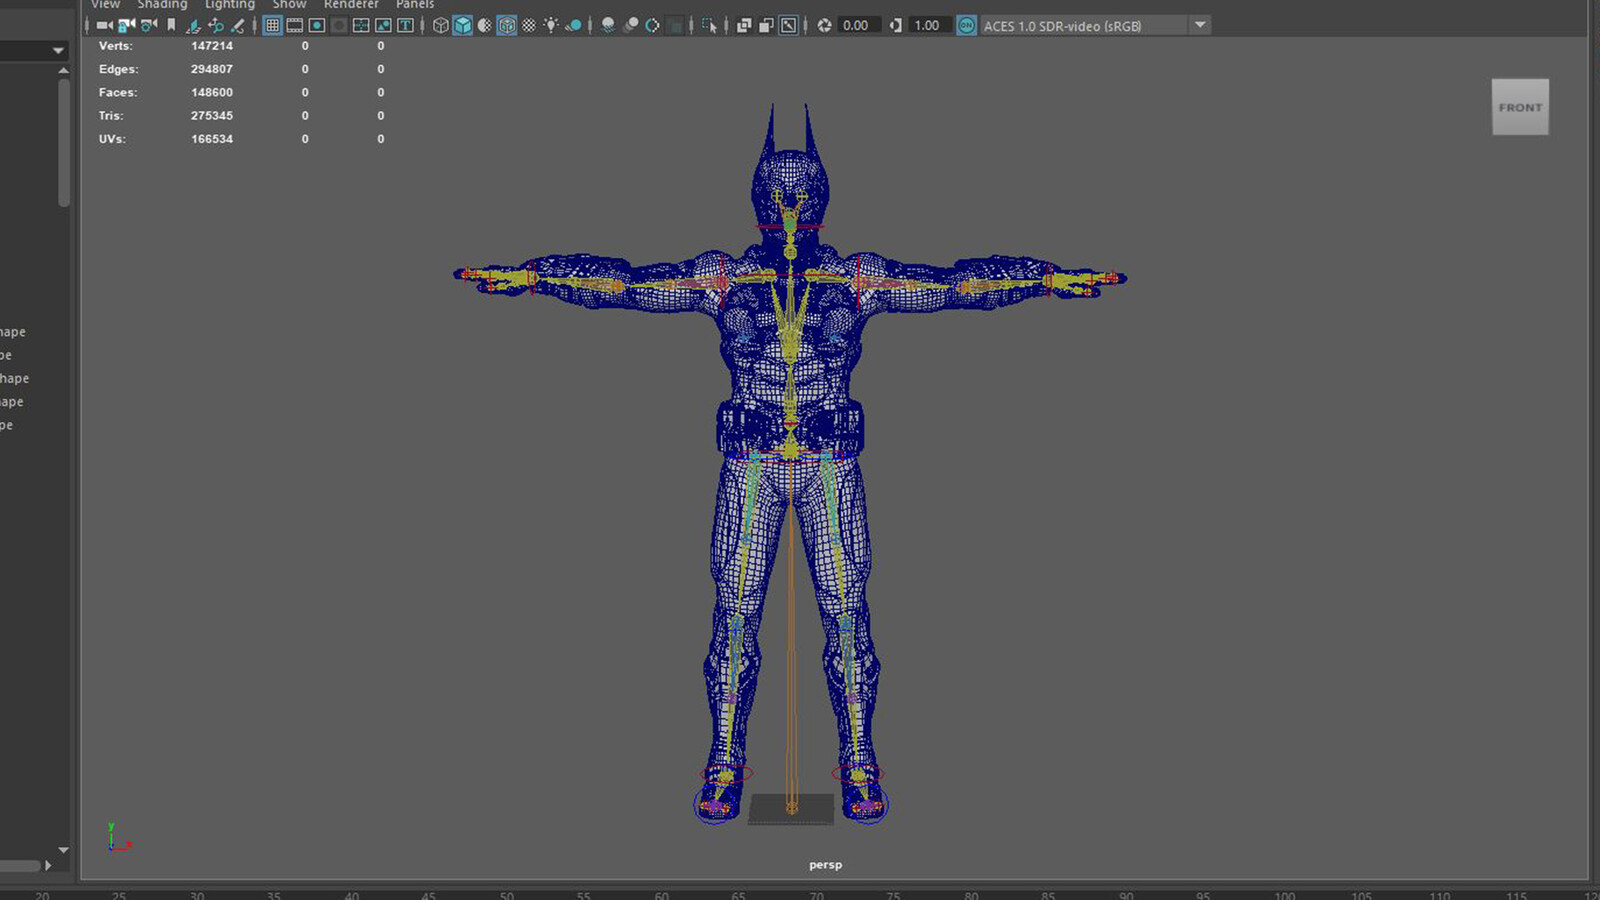Open the View panel menu
Image resolution: width=1600 pixels, height=900 pixels.
click(x=106, y=5)
